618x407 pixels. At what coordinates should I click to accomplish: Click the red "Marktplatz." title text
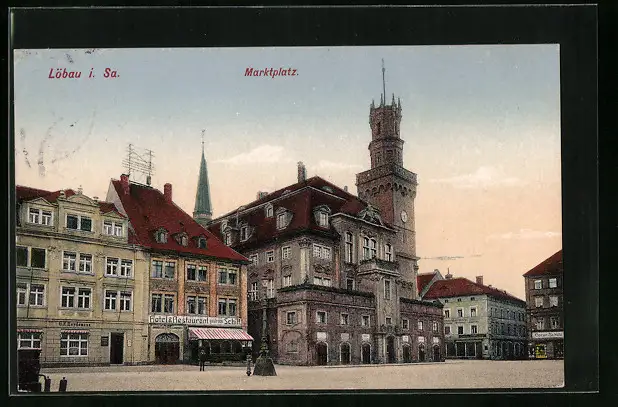[x=271, y=72]
